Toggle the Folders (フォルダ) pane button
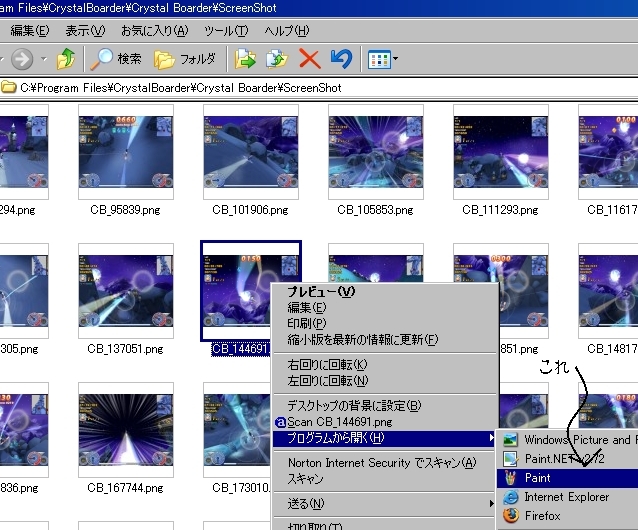 [x=185, y=59]
